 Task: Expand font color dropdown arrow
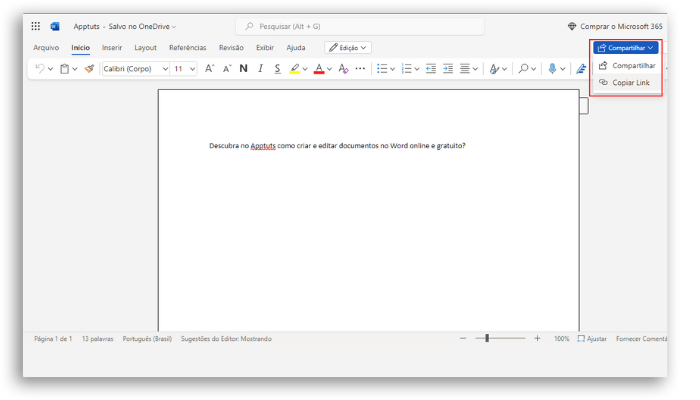tap(329, 69)
